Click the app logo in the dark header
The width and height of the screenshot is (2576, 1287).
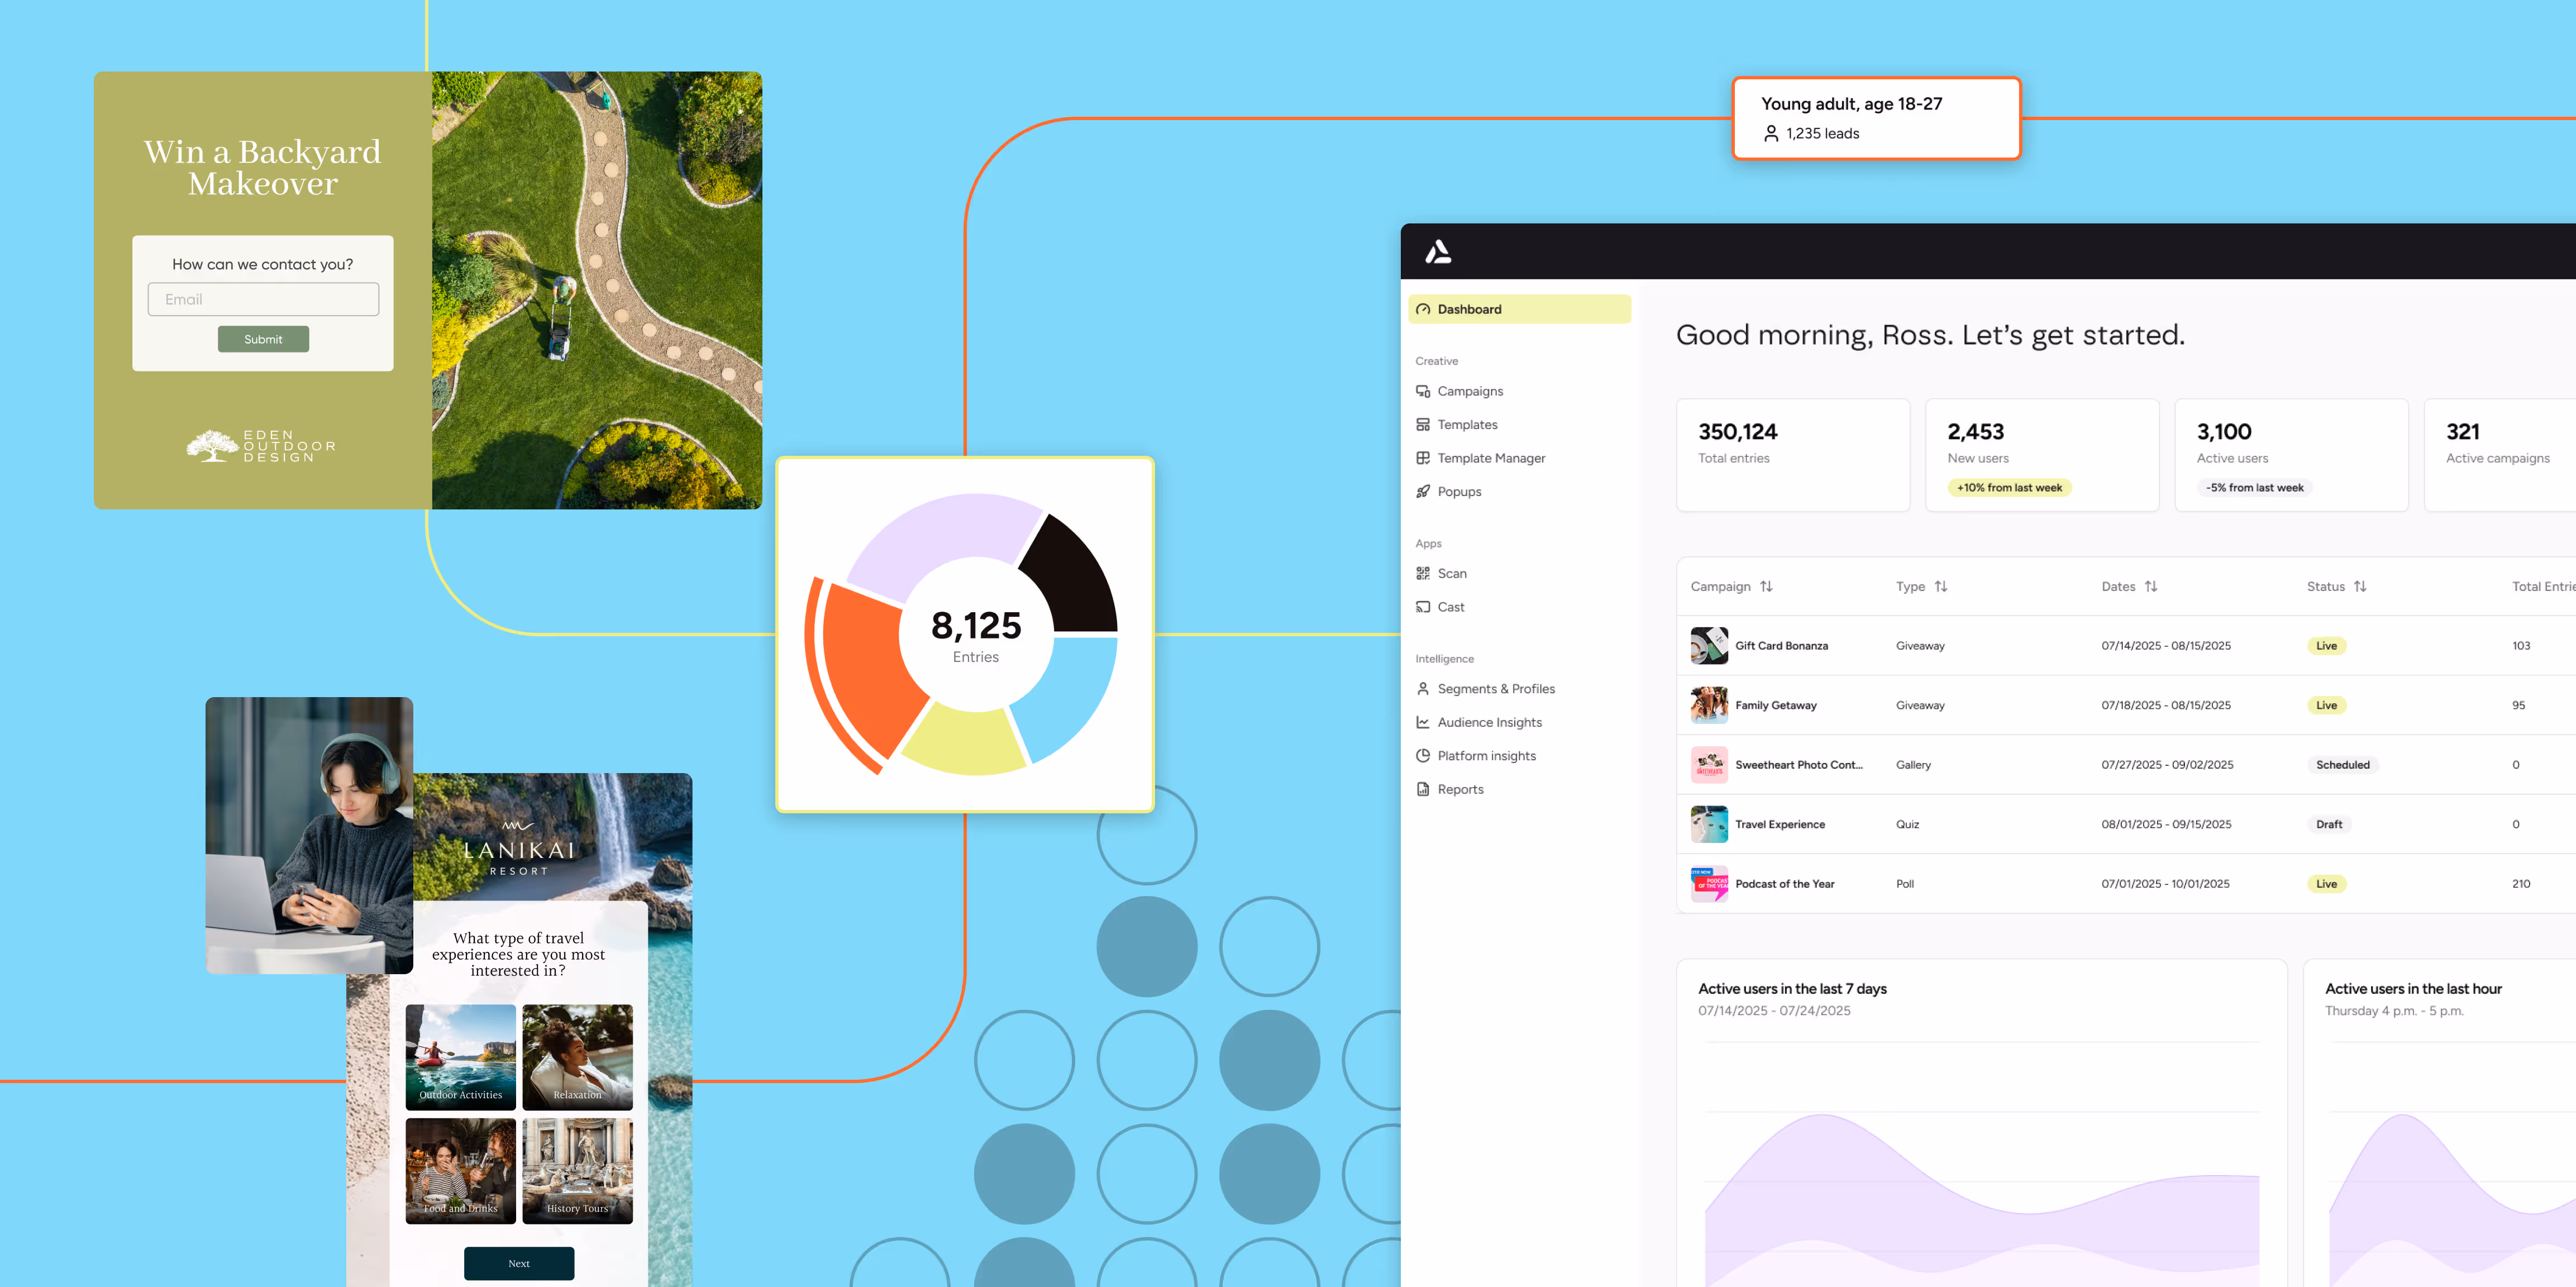point(1438,251)
